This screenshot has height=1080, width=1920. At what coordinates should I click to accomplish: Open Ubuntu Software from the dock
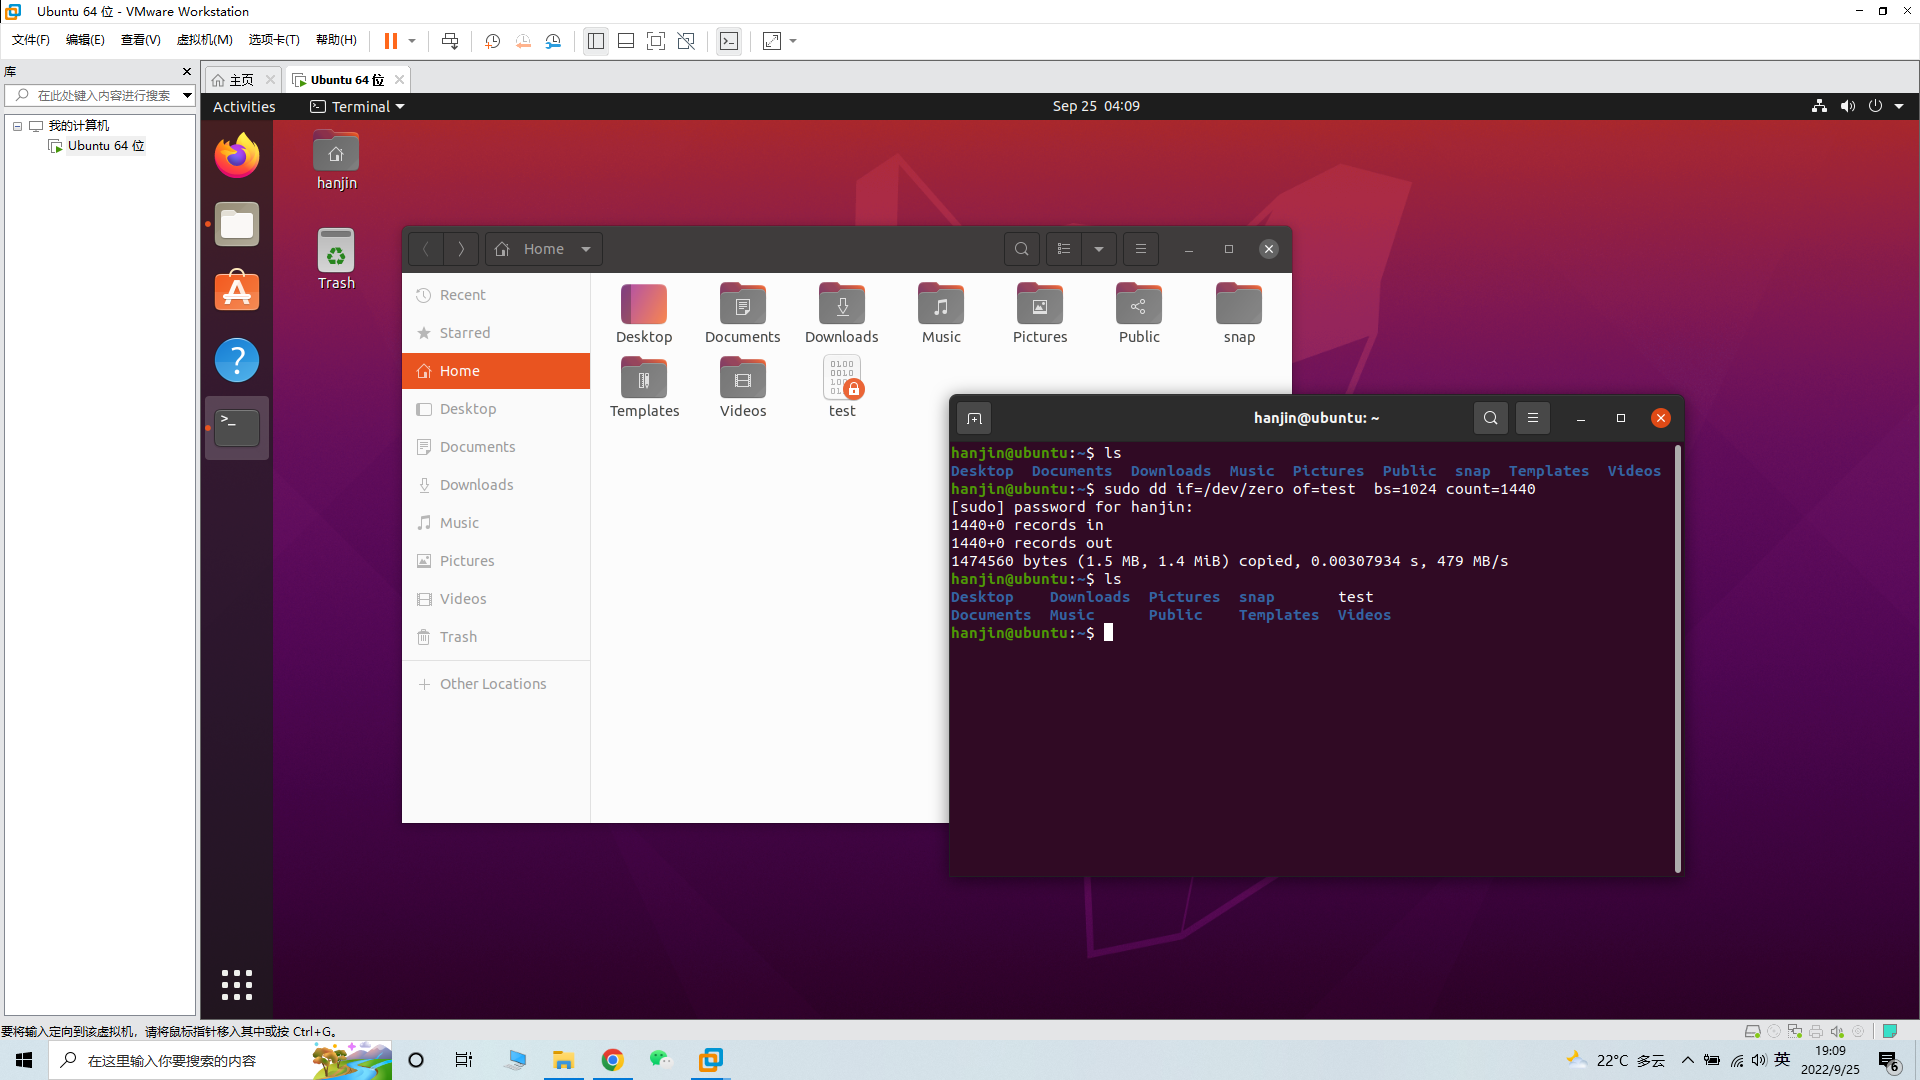[x=237, y=291]
